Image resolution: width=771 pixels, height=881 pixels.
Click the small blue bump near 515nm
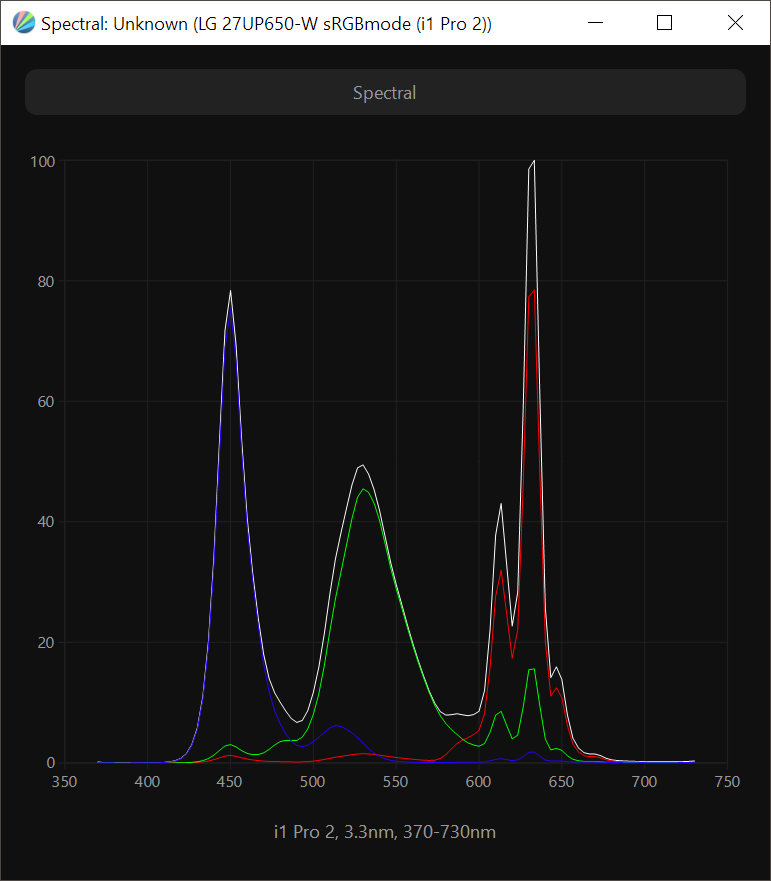(337, 725)
